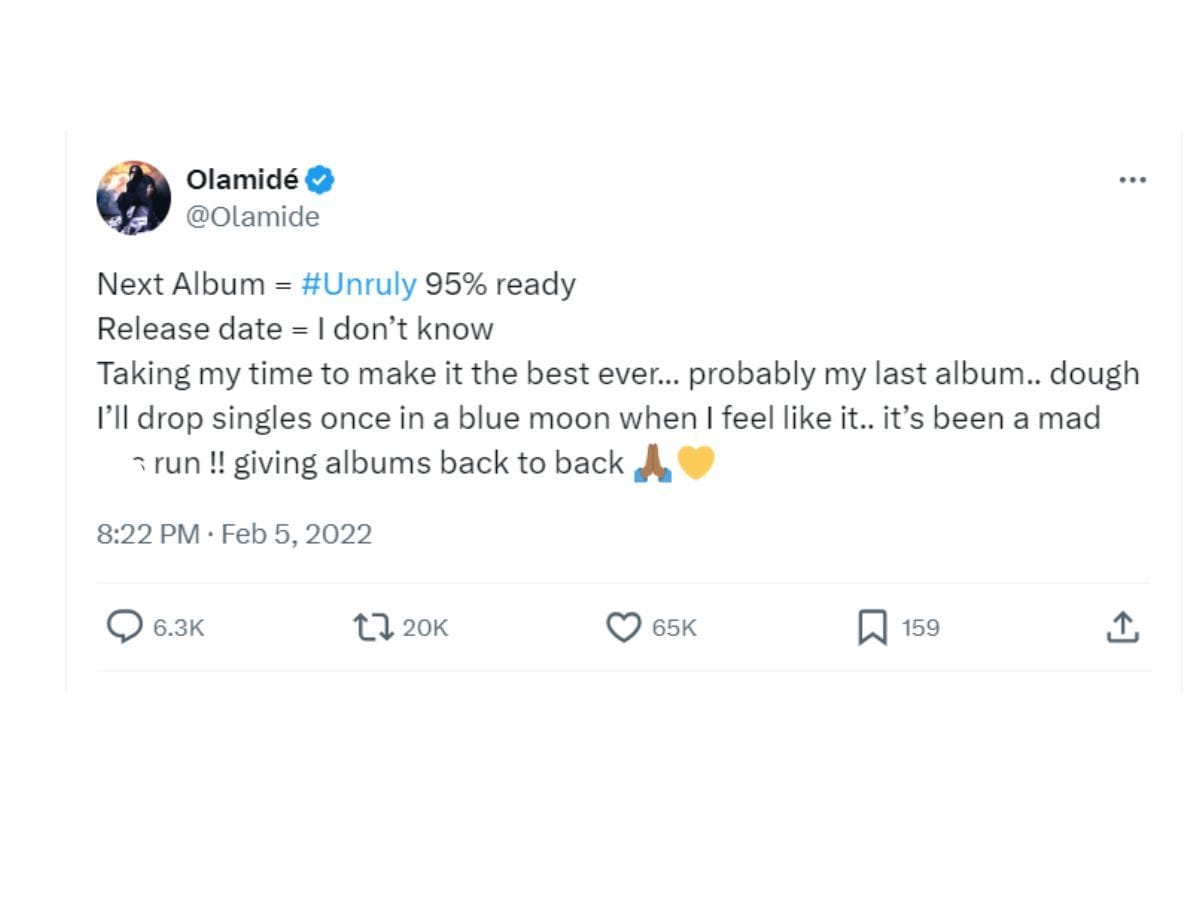1200x900 pixels.
Task: Open the #Unruly hashtag link
Action: click(x=359, y=284)
